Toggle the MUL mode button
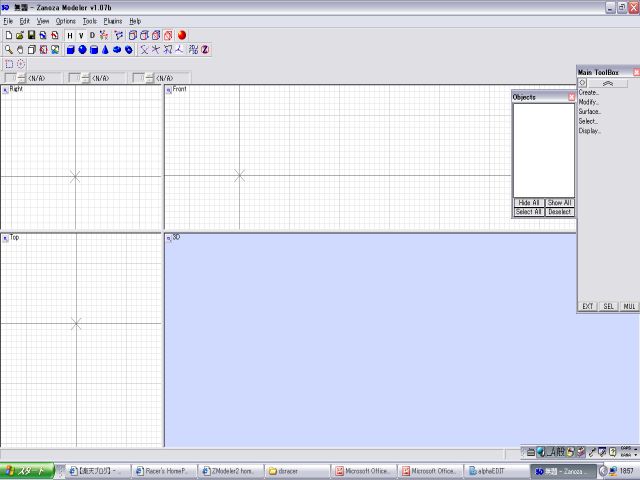This screenshot has height=480, width=640. tap(629, 307)
